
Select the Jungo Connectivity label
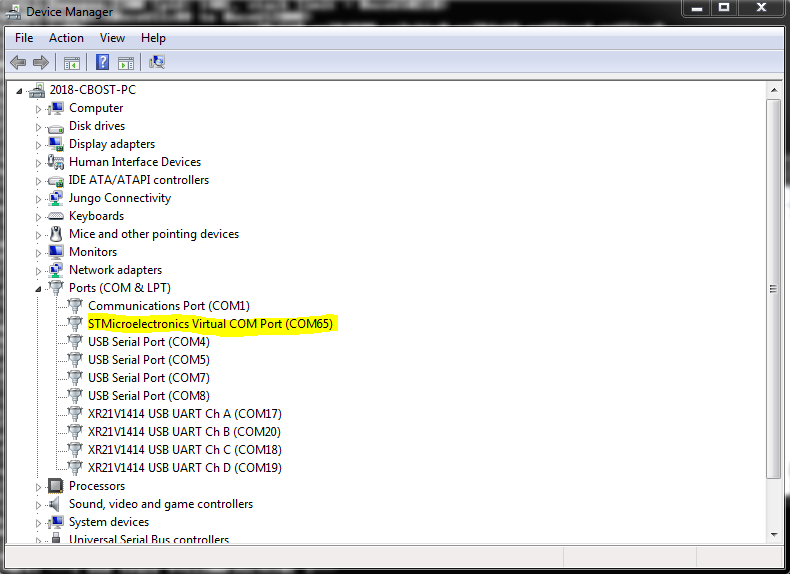tap(120, 198)
